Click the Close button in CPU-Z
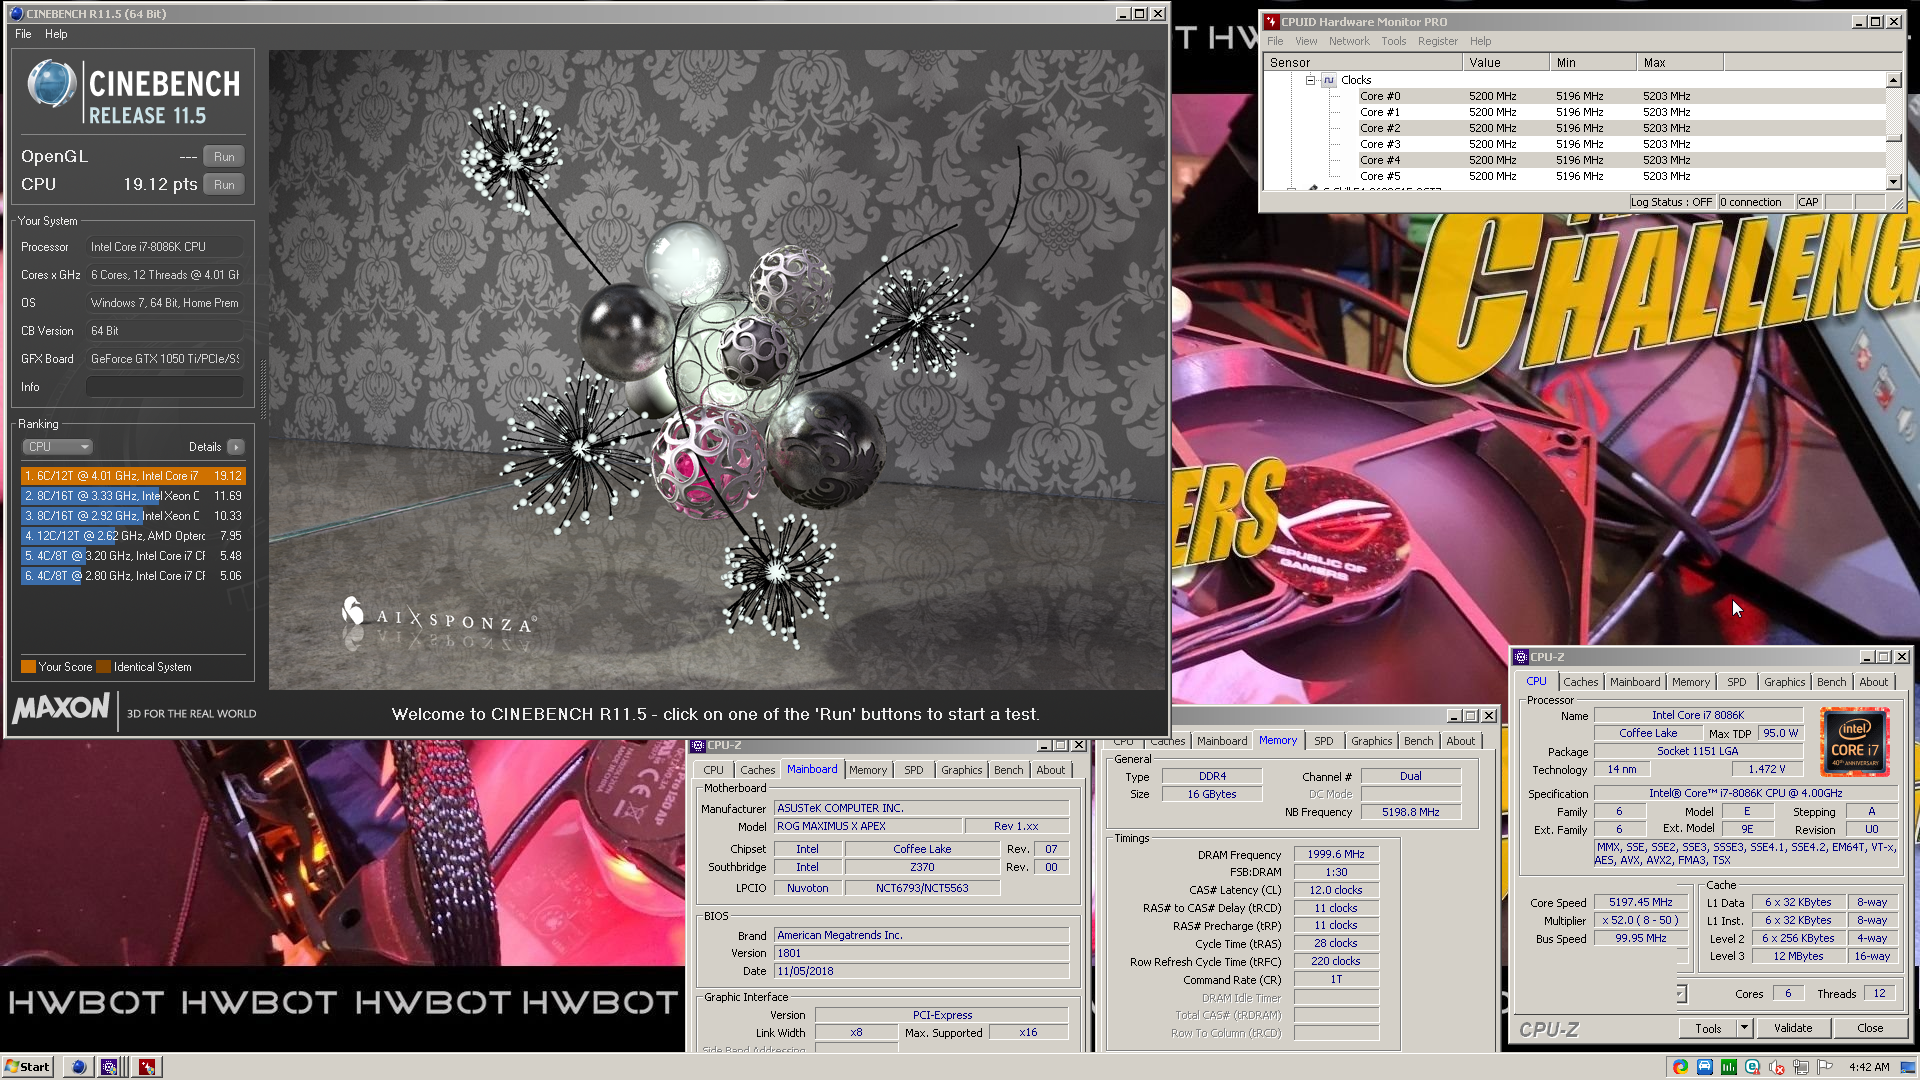The width and height of the screenshot is (1920, 1080). pos(1869,1028)
